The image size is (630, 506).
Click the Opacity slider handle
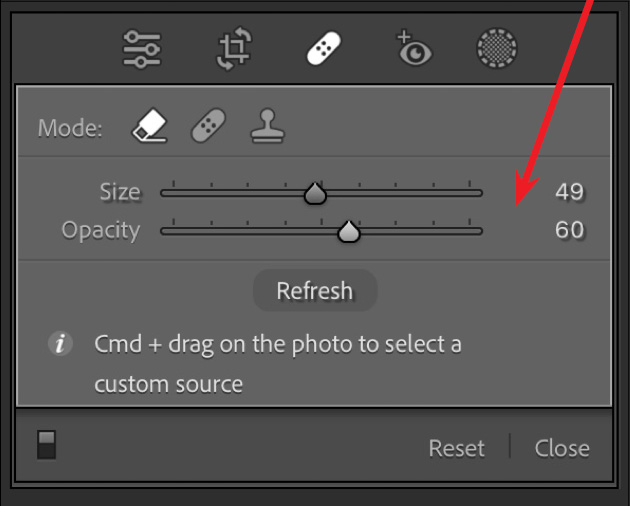(x=348, y=232)
